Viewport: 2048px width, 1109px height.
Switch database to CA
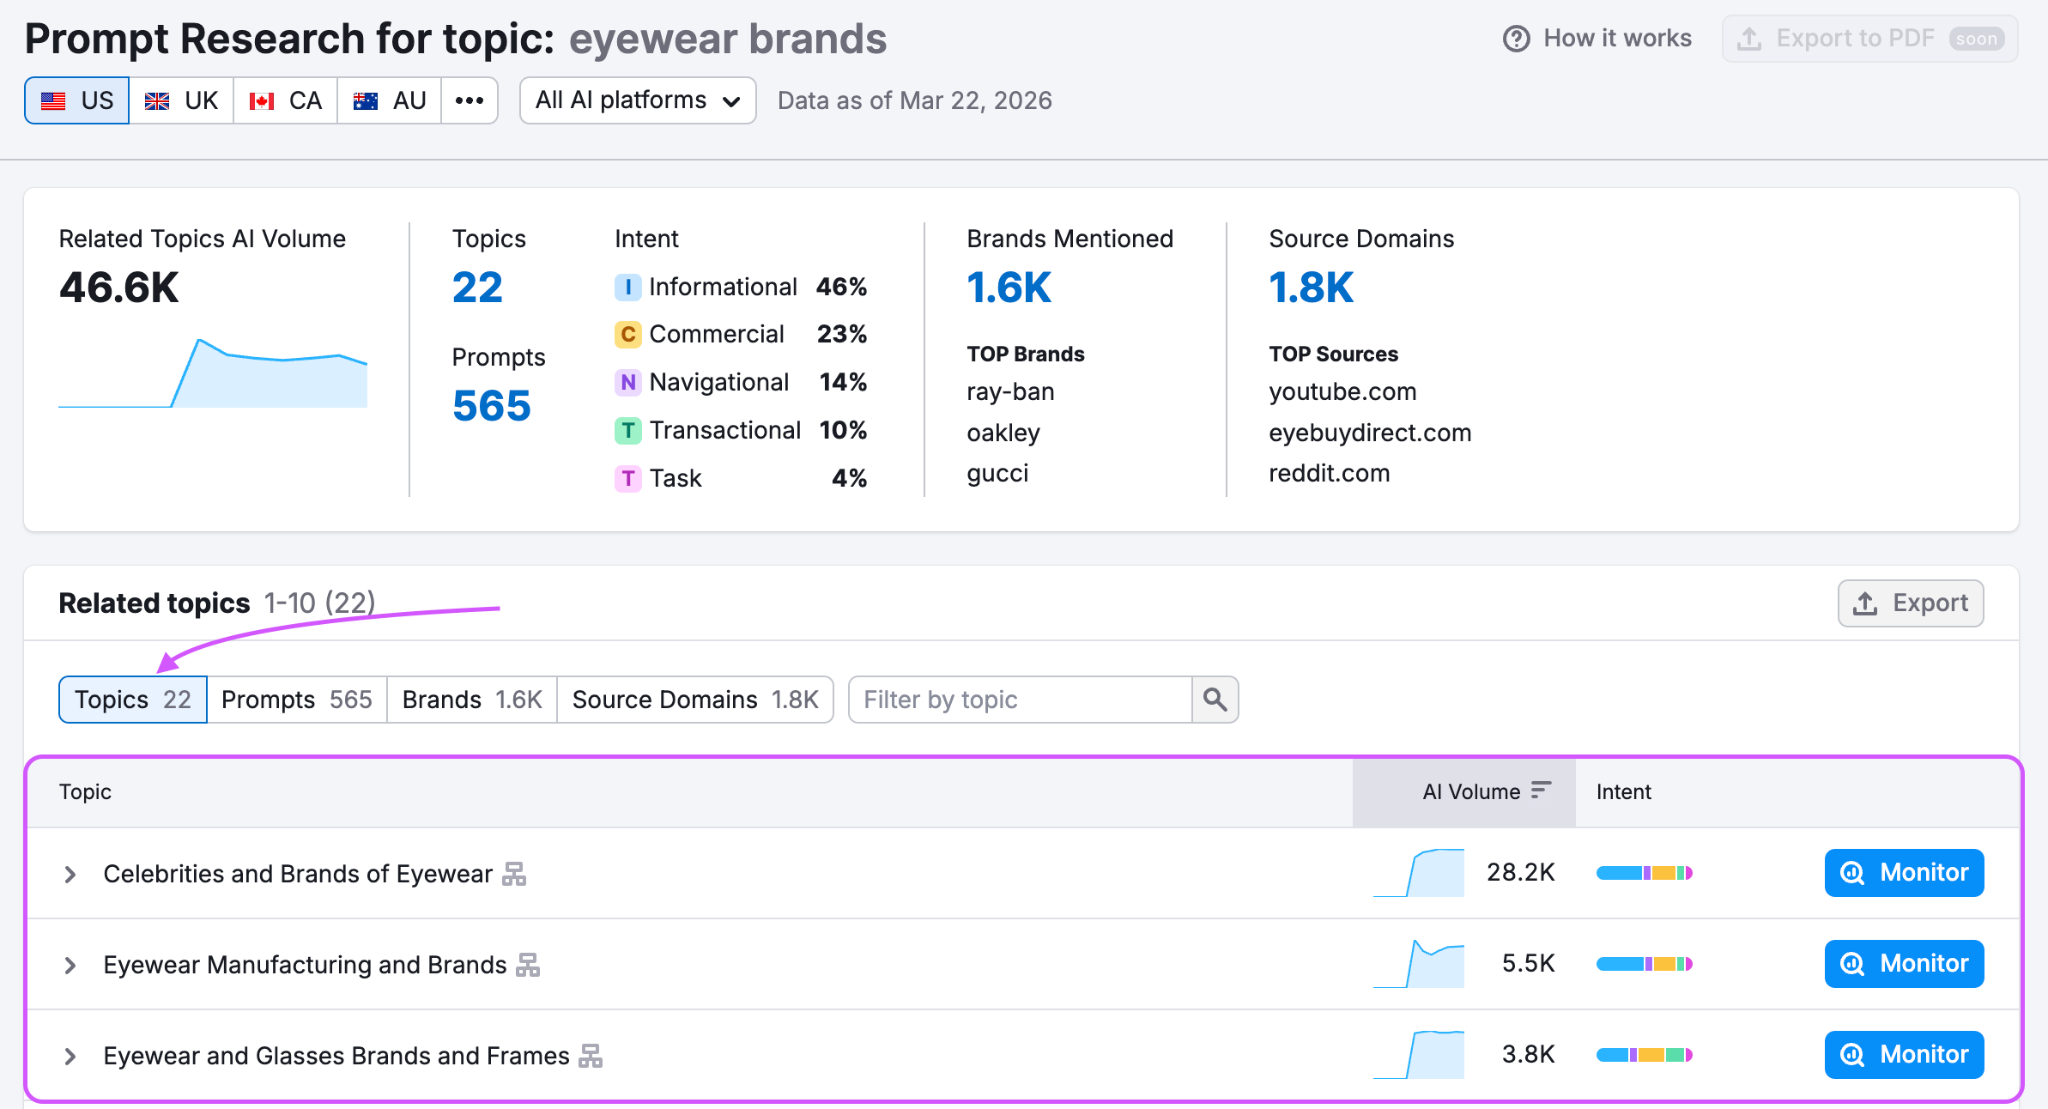(286, 100)
